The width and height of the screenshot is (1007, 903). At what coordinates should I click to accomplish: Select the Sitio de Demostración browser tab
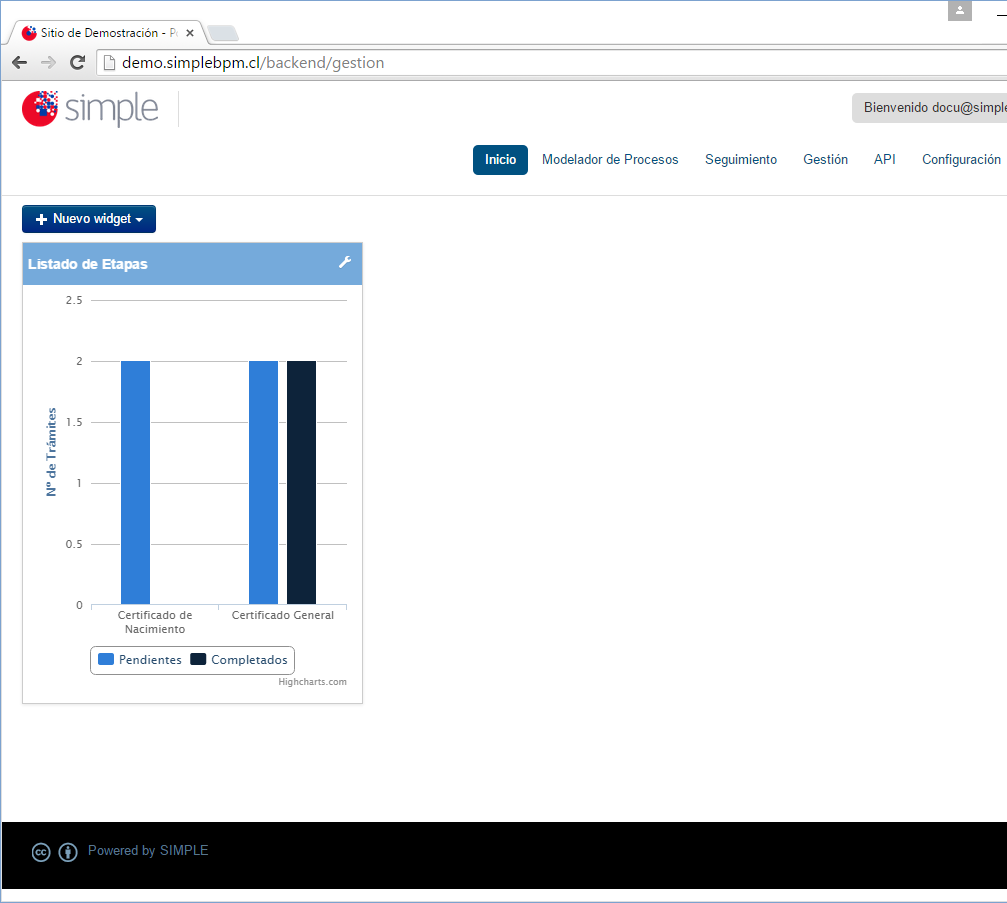coord(106,33)
